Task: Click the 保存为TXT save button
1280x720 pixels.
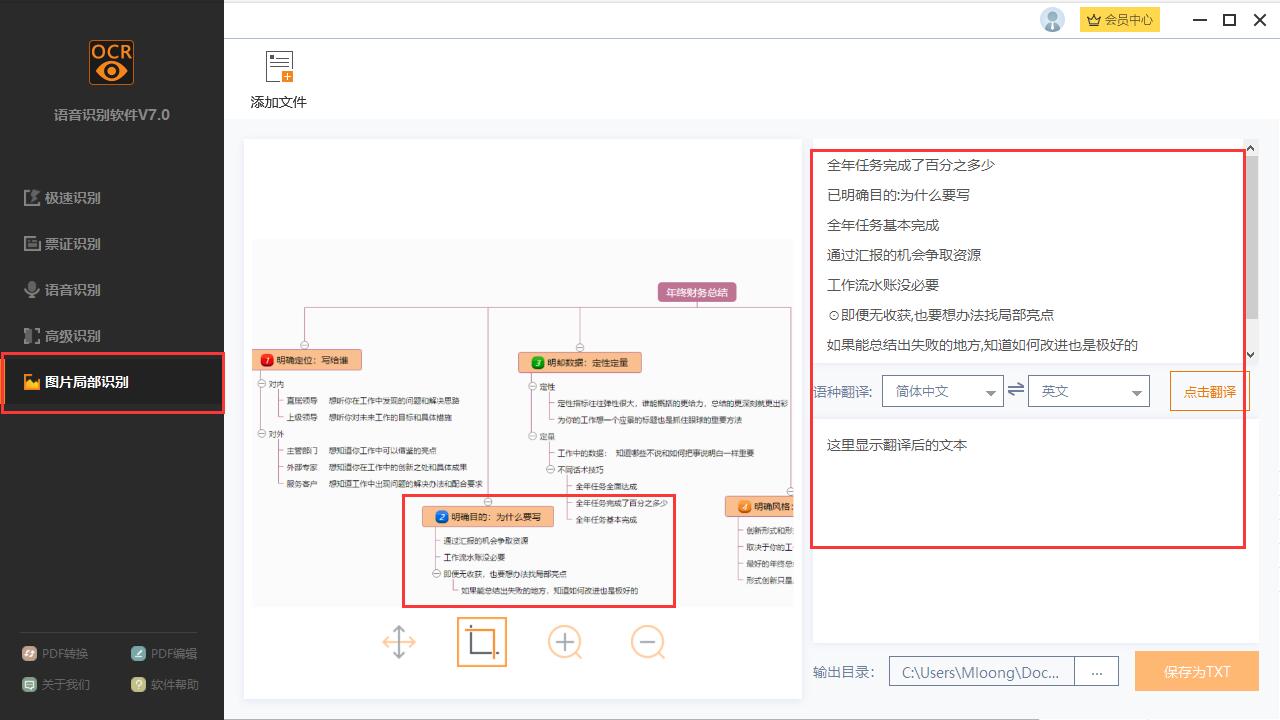Action: (1196, 671)
